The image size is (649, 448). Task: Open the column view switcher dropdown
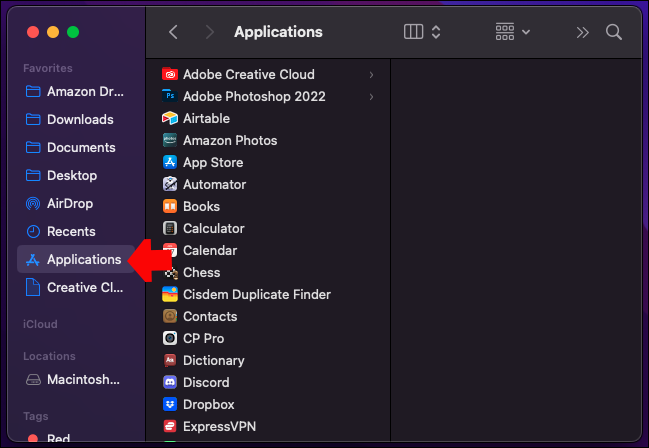[x=422, y=32]
